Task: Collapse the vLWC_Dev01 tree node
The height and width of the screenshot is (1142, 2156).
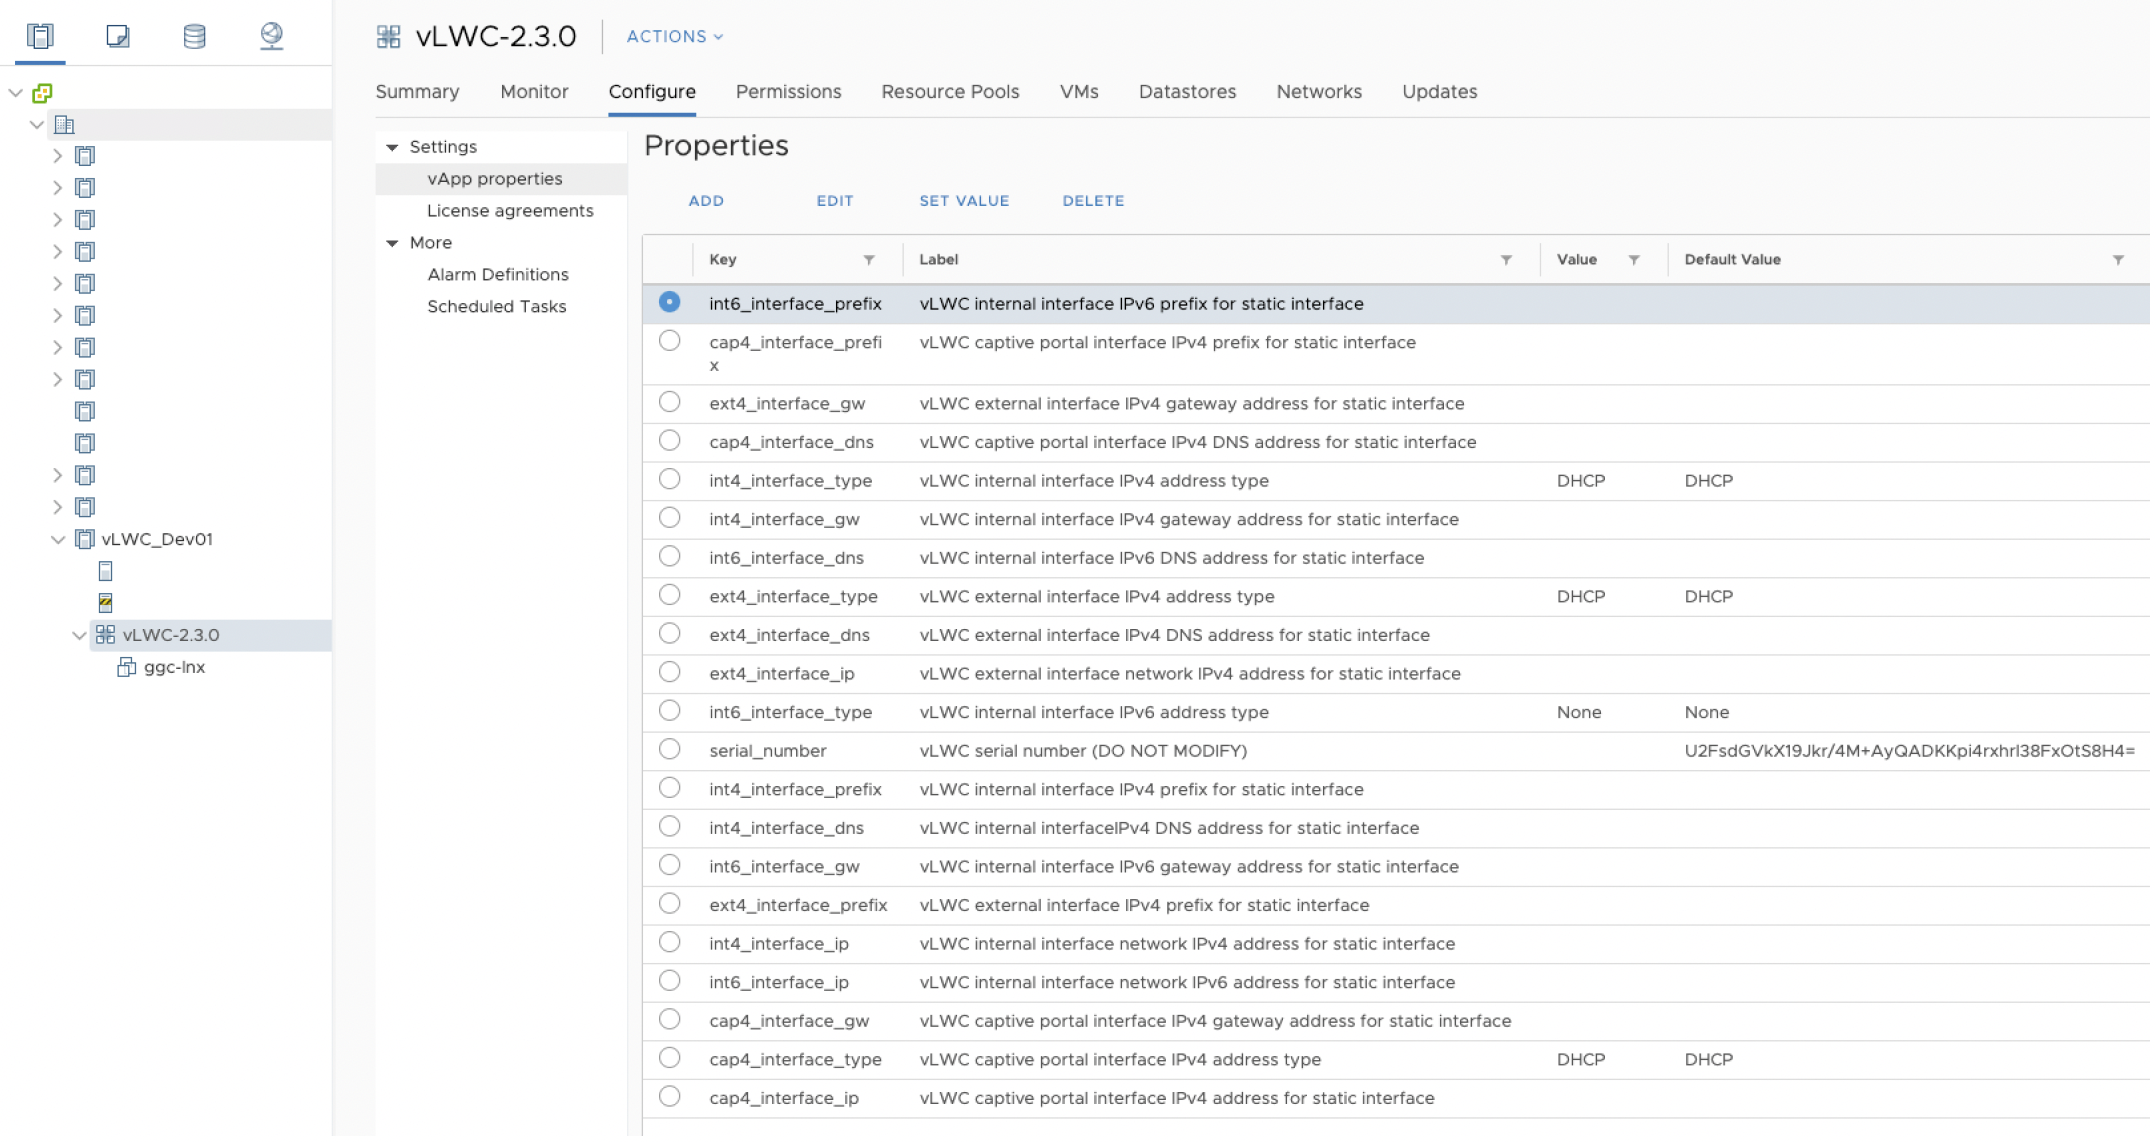Action: pos(58,540)
